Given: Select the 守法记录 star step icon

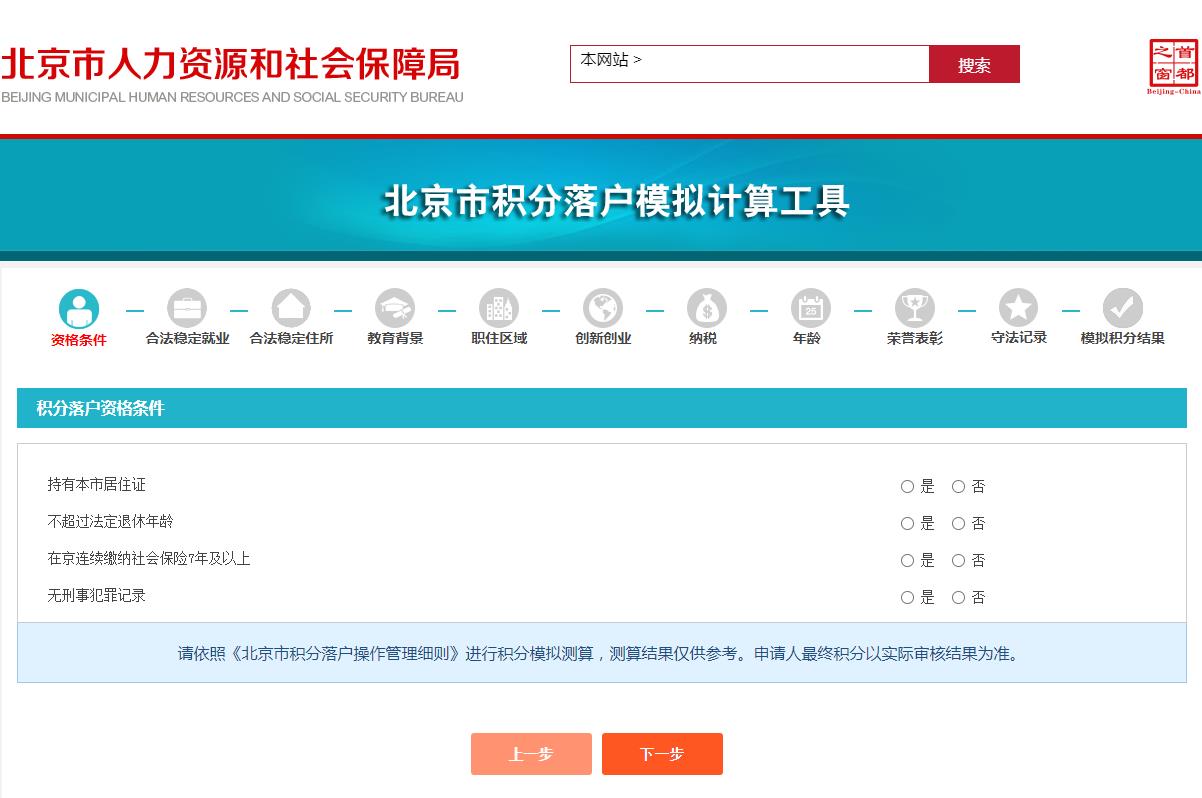Looking at the screenshot, I should click(1019, 308).
